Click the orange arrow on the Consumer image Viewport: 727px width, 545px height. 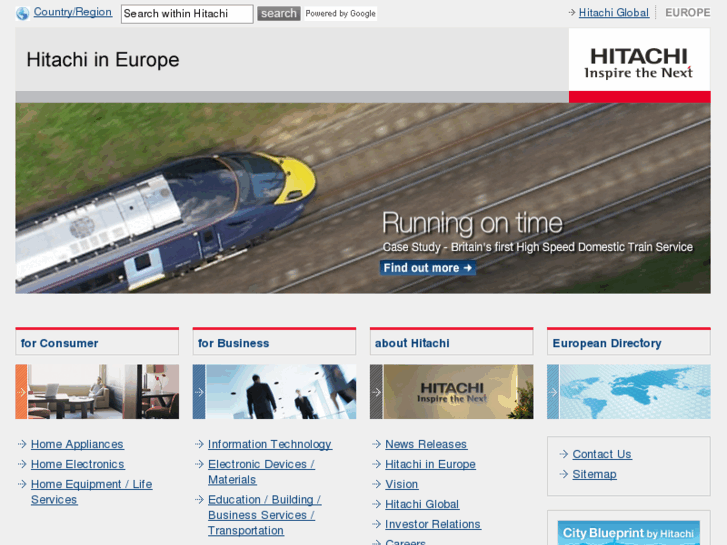(x=21, y=392)
